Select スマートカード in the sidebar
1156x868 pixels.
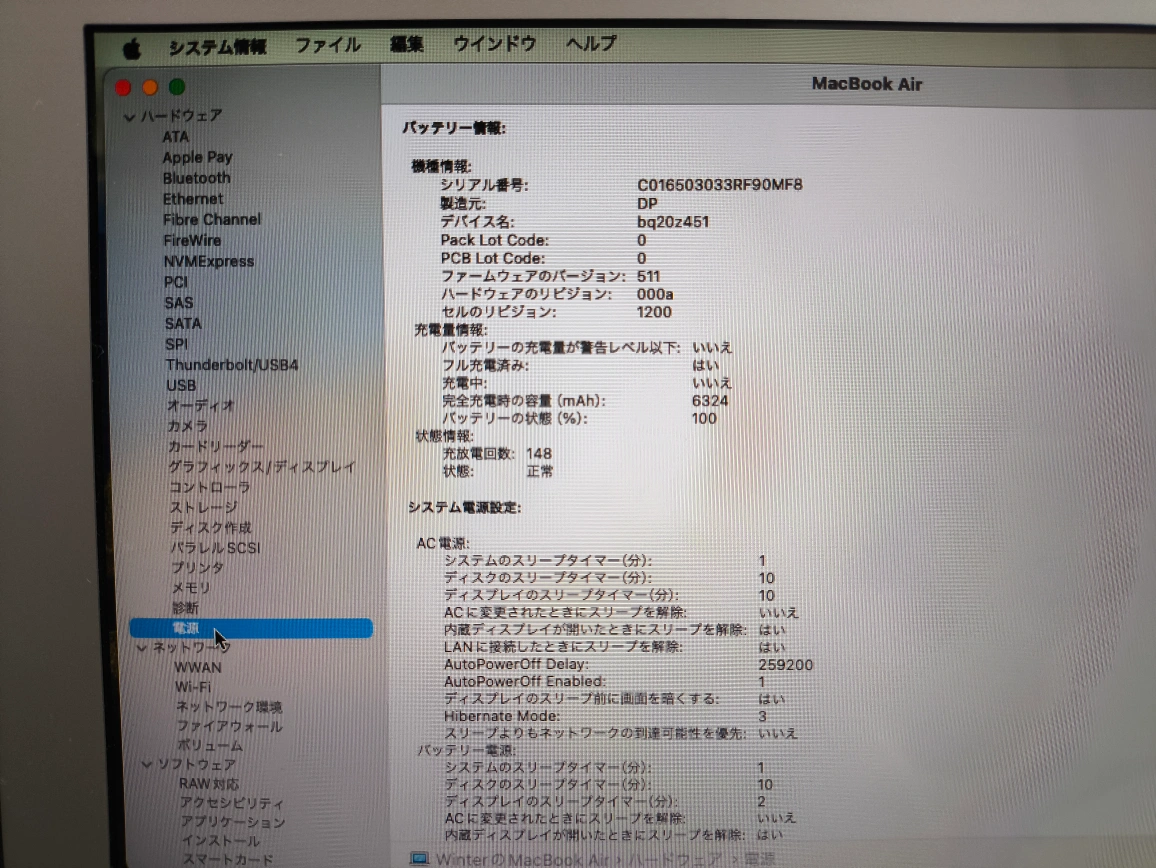tap(228, 860)
